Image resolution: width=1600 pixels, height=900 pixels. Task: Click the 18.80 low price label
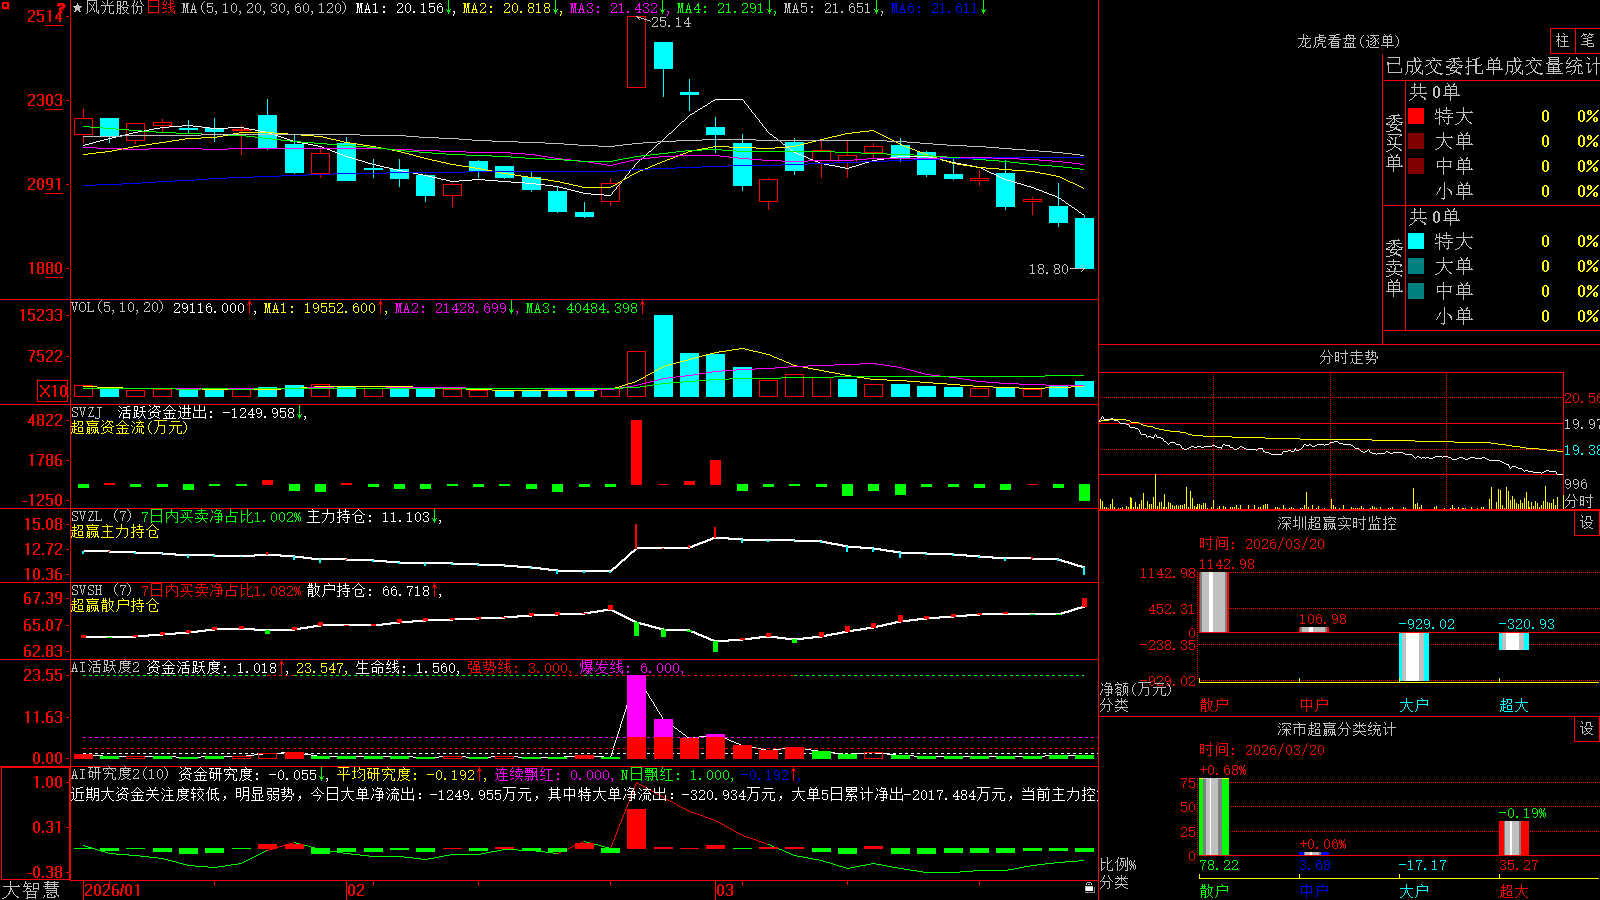tap(1049, 269)
